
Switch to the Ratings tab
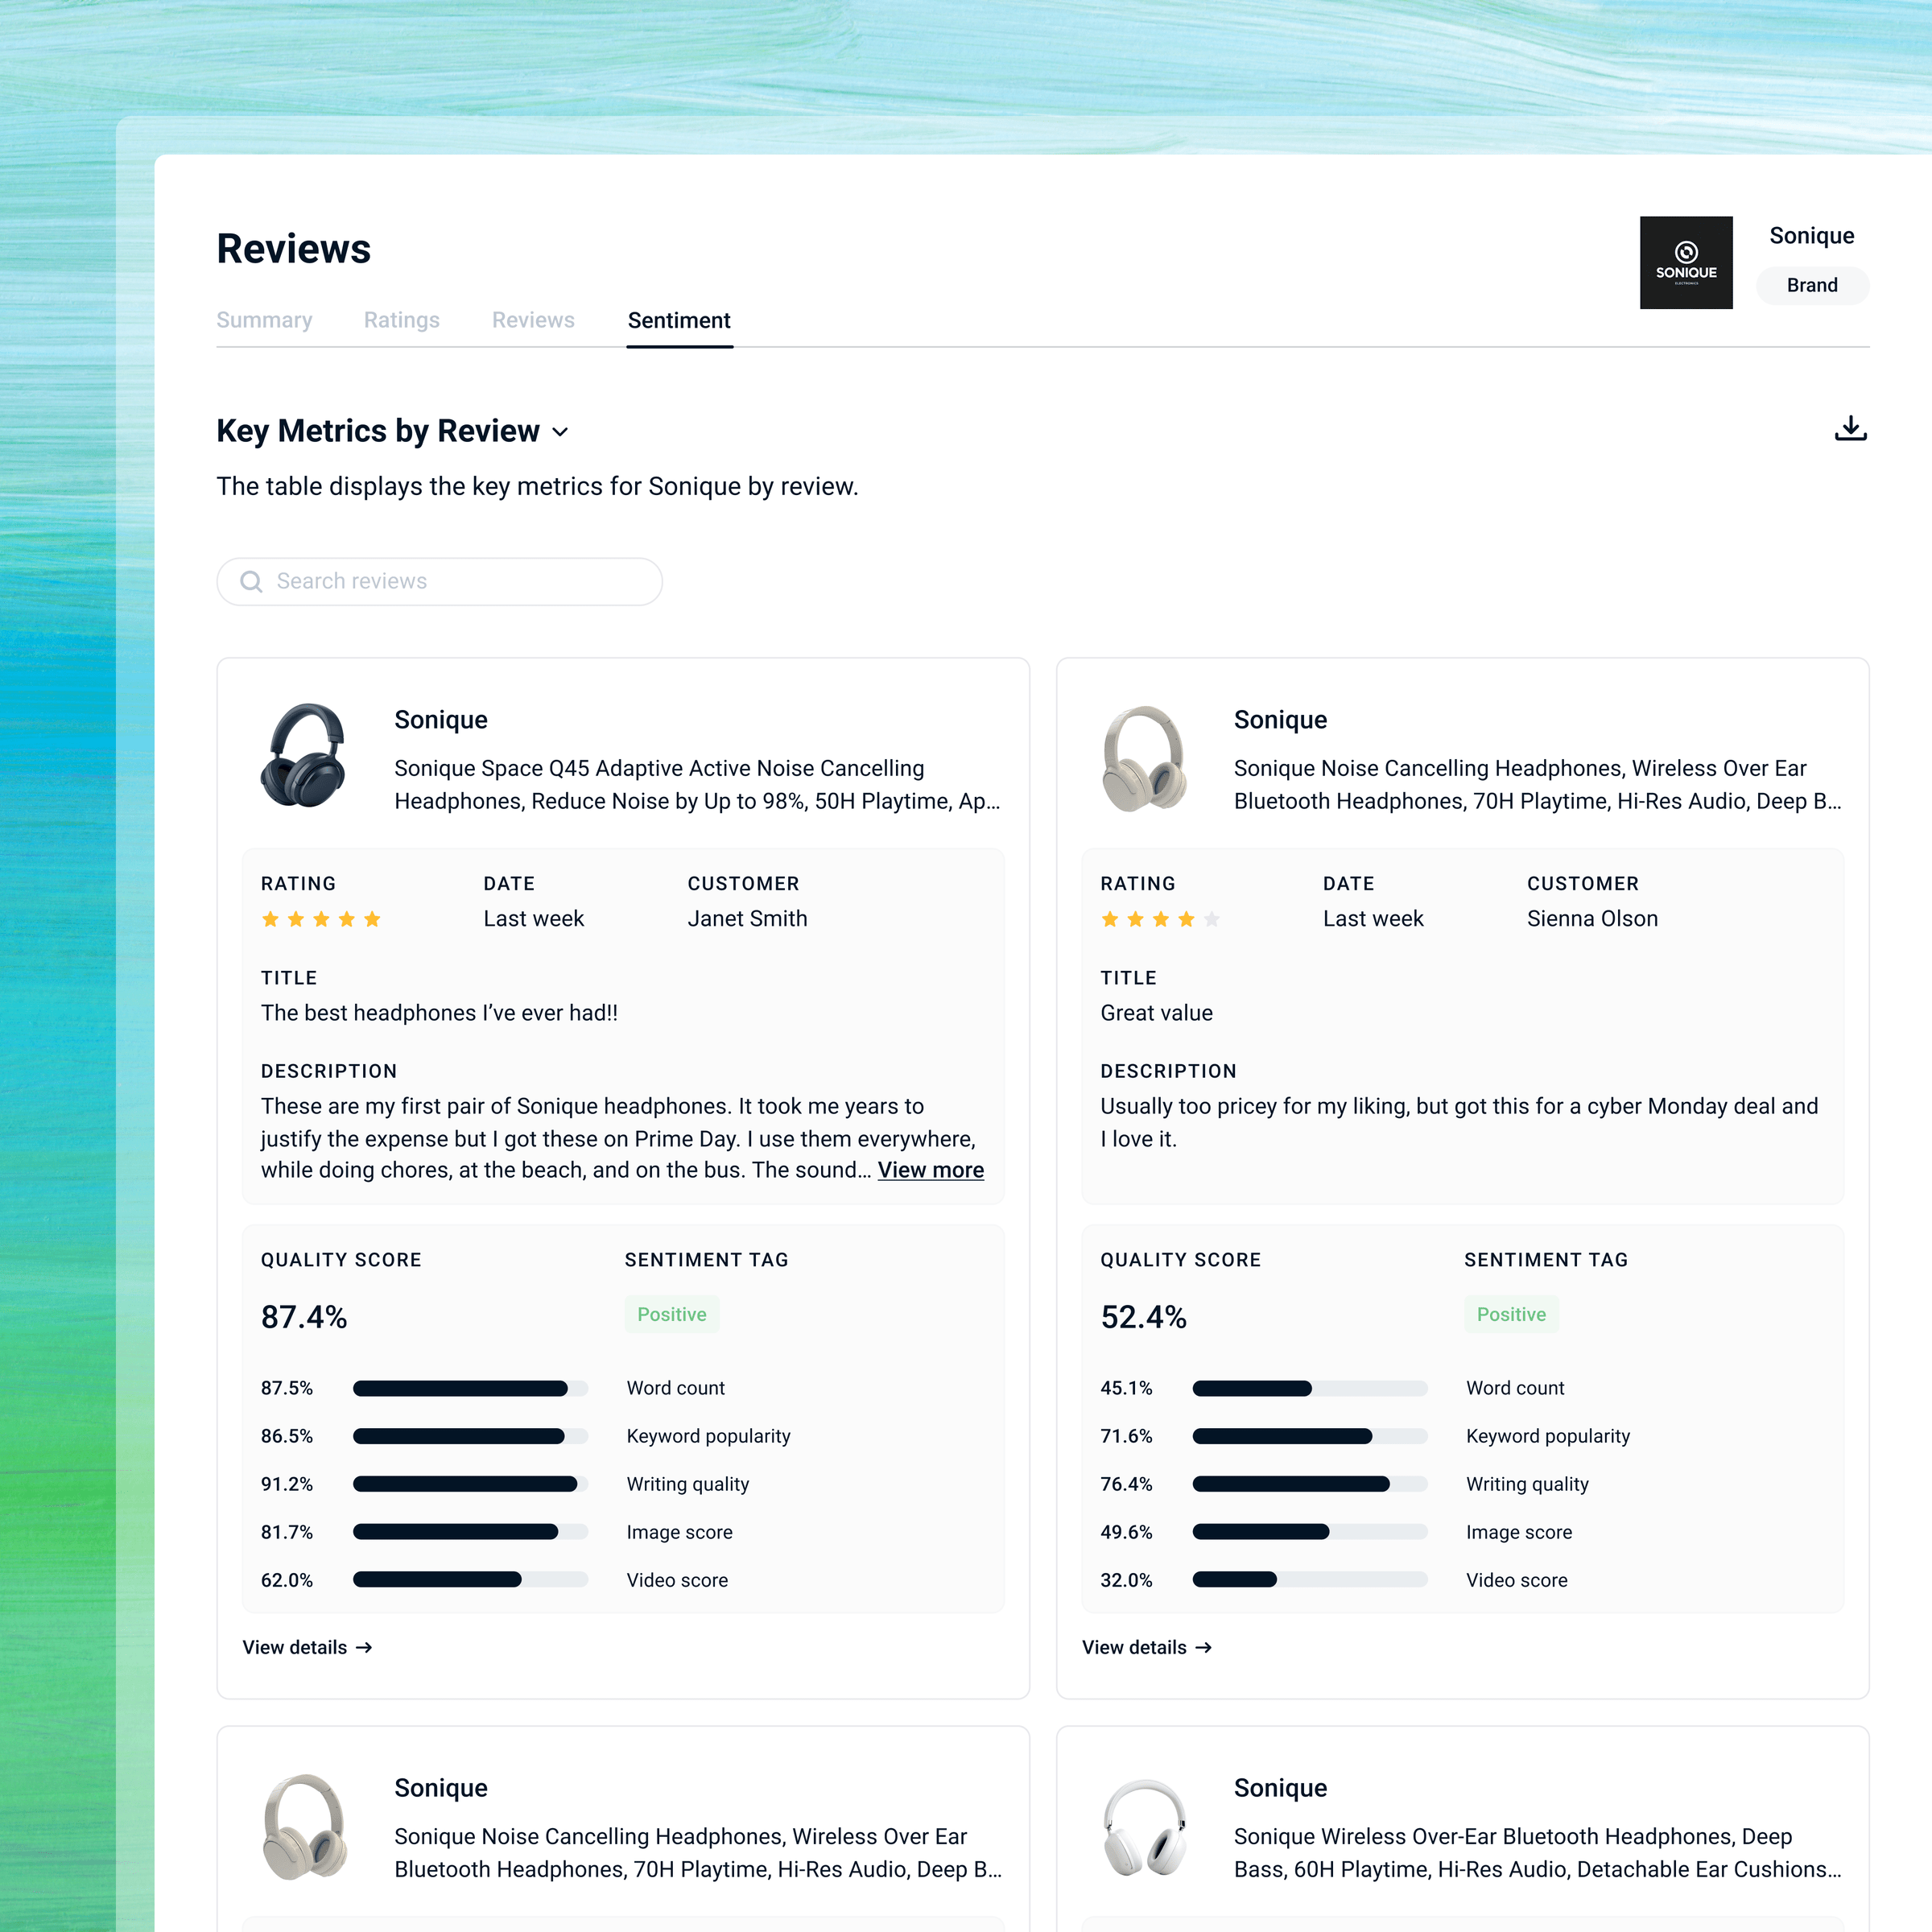(402, 320)
